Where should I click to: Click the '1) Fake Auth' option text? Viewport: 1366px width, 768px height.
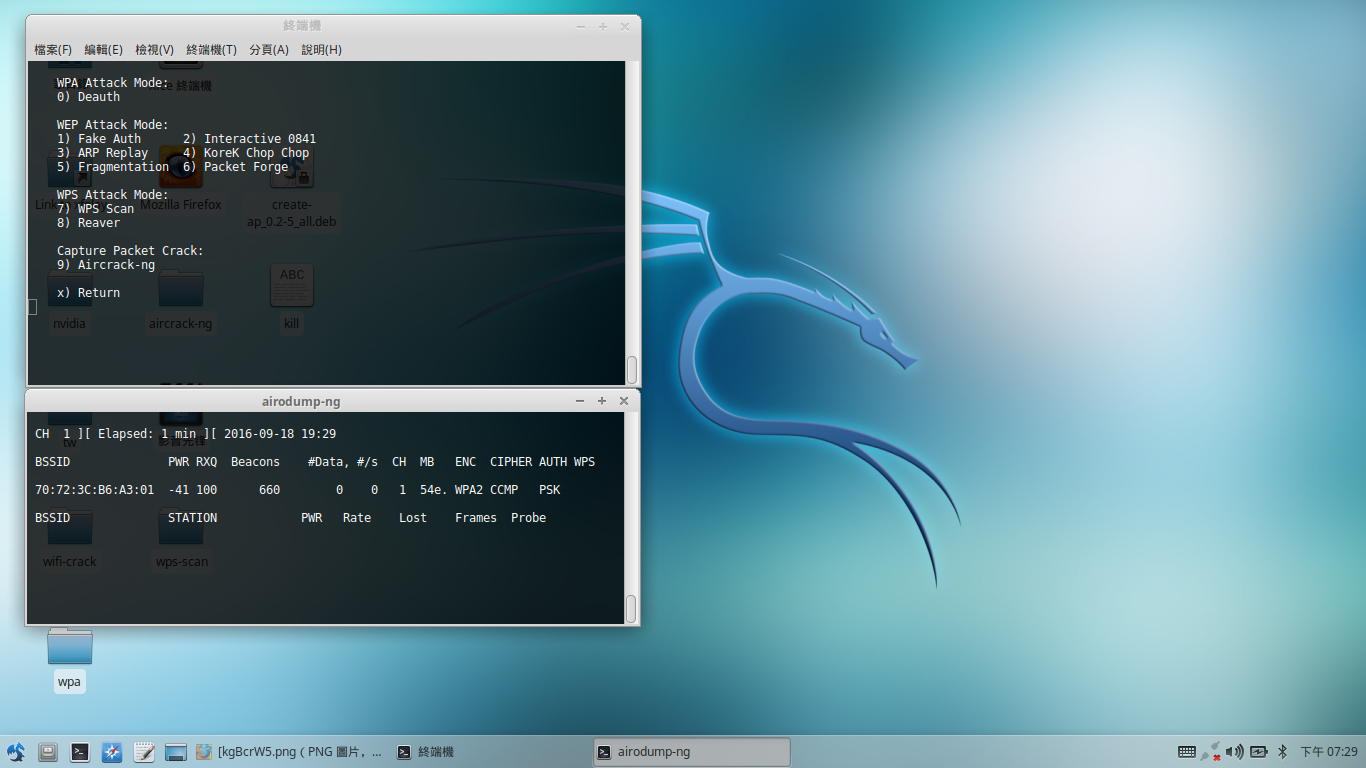click(99, 139)
